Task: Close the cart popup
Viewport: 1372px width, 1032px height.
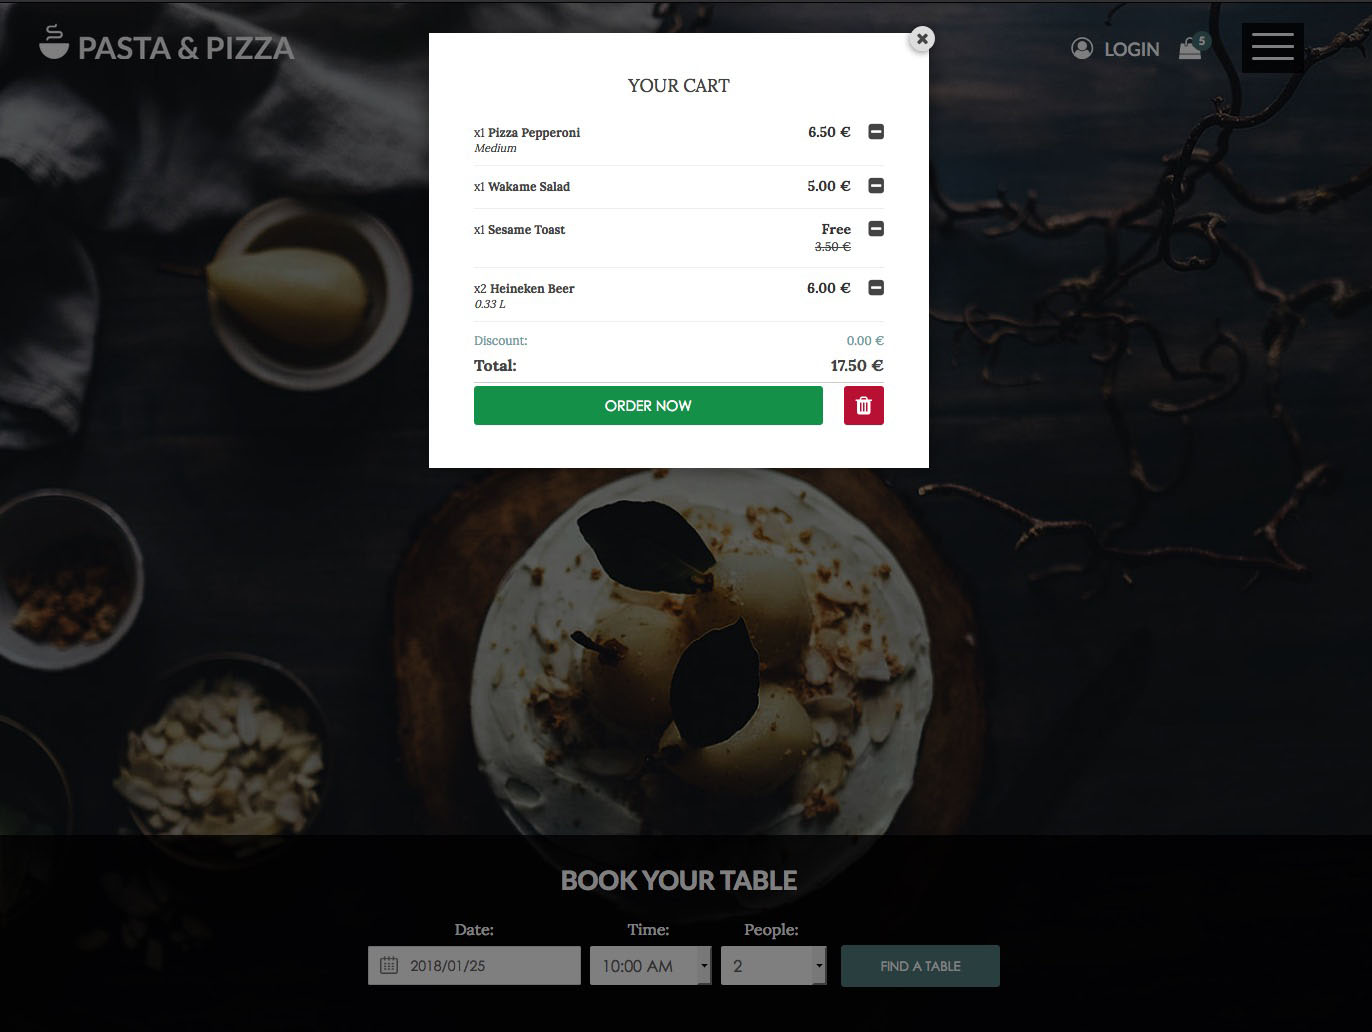Action: [x=922, y=39]
